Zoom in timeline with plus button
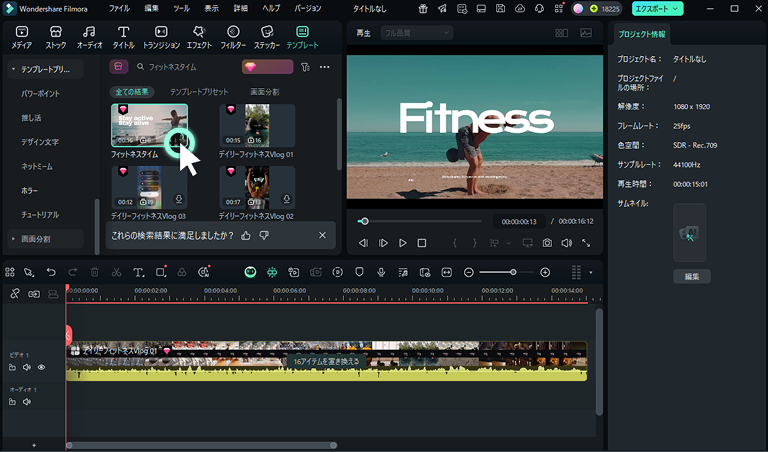Viewport: 768px width, 452px height. click(x=545, y=272)
